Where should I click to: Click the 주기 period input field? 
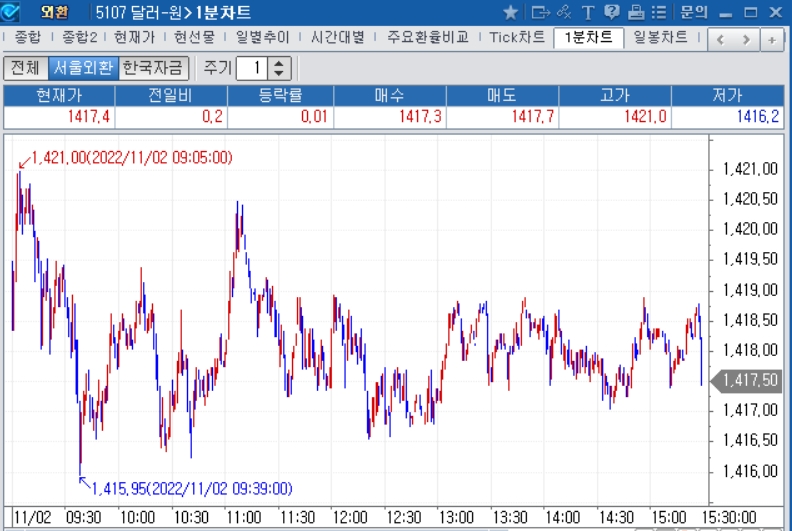pos(252,68)
